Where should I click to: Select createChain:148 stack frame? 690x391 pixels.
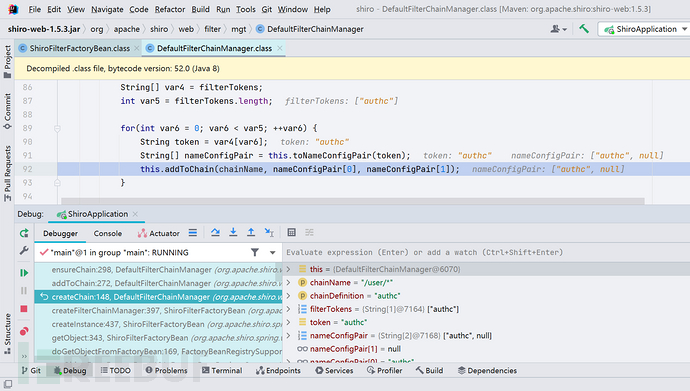coord(158,297)
